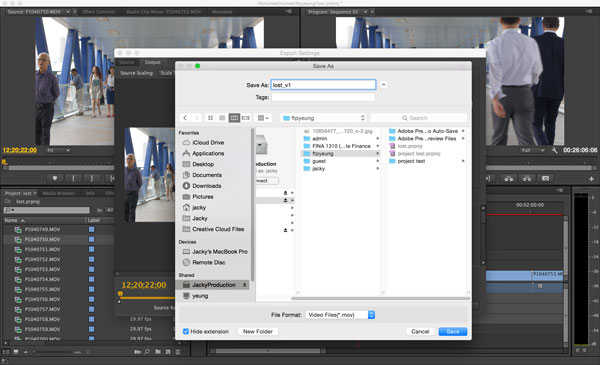The width and height of the screenshot is (600, 365).
Task: Open lowercase jacky home folder in sidebar
Action: tap(194, 207)
